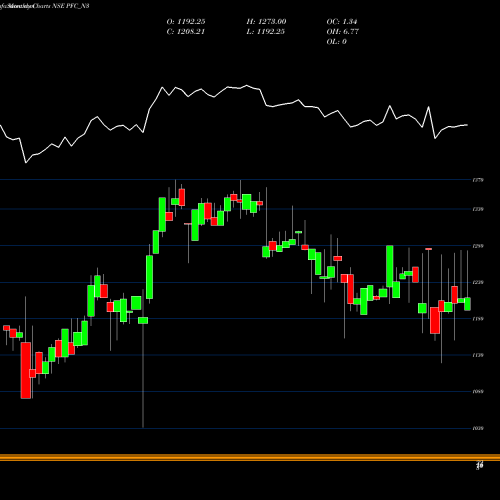Click the low value L: 1192.25

(265, 32)
